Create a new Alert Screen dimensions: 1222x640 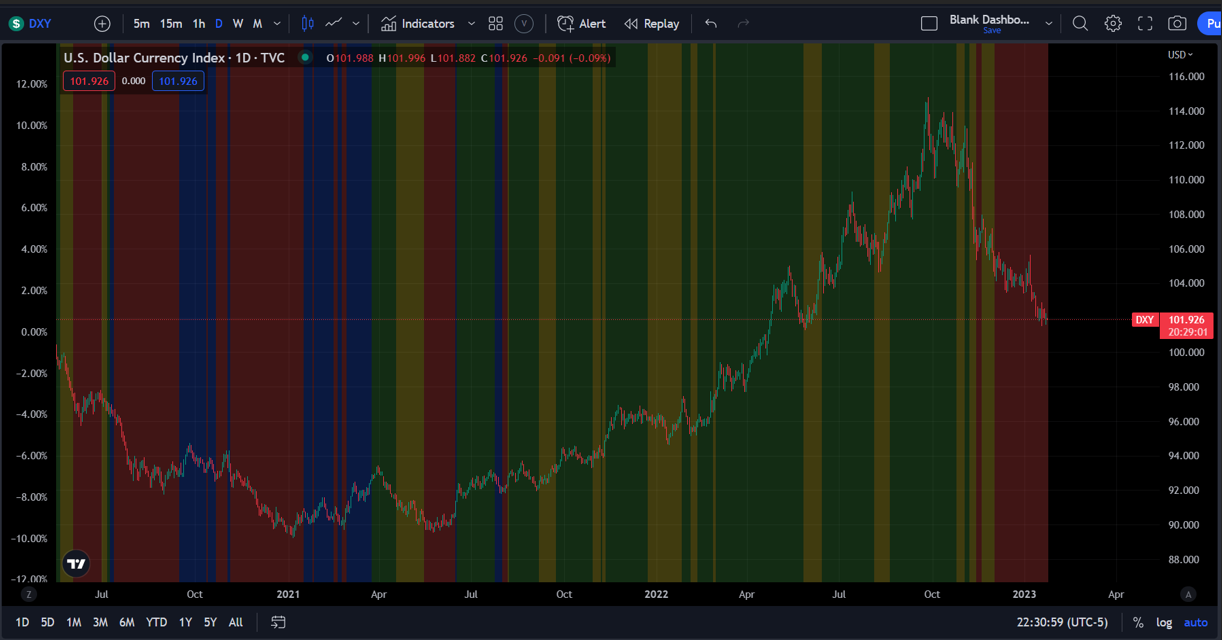(x=581, y=23)
